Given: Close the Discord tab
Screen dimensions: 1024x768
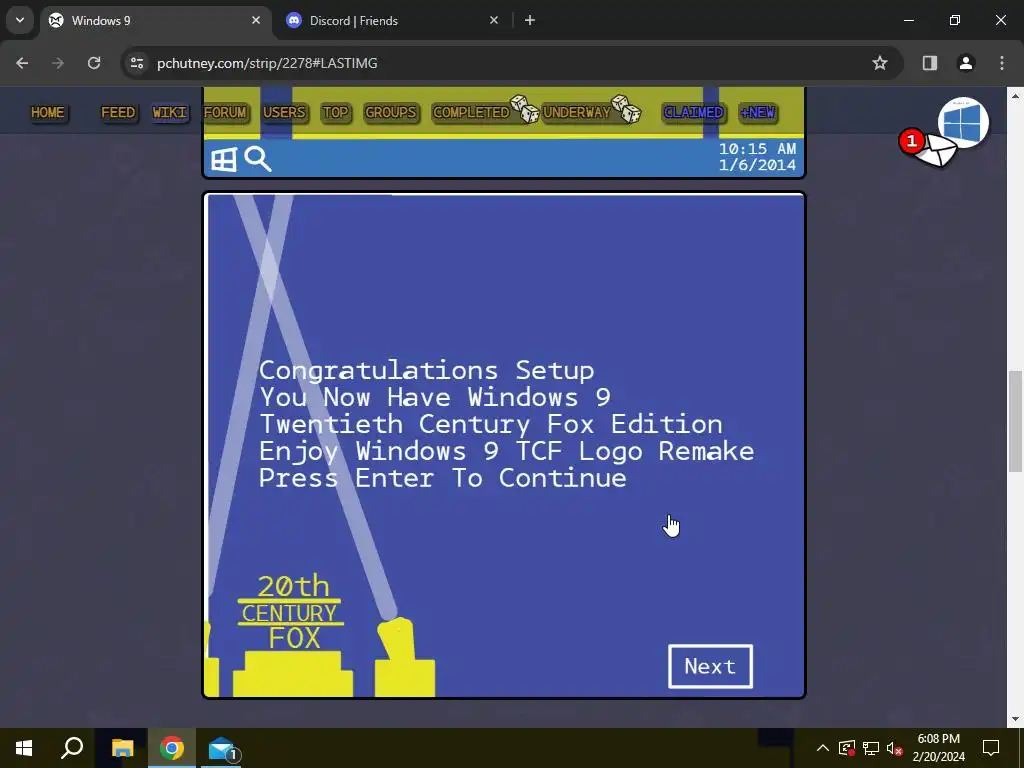Looking at the screenshot, I should point(494,20).
